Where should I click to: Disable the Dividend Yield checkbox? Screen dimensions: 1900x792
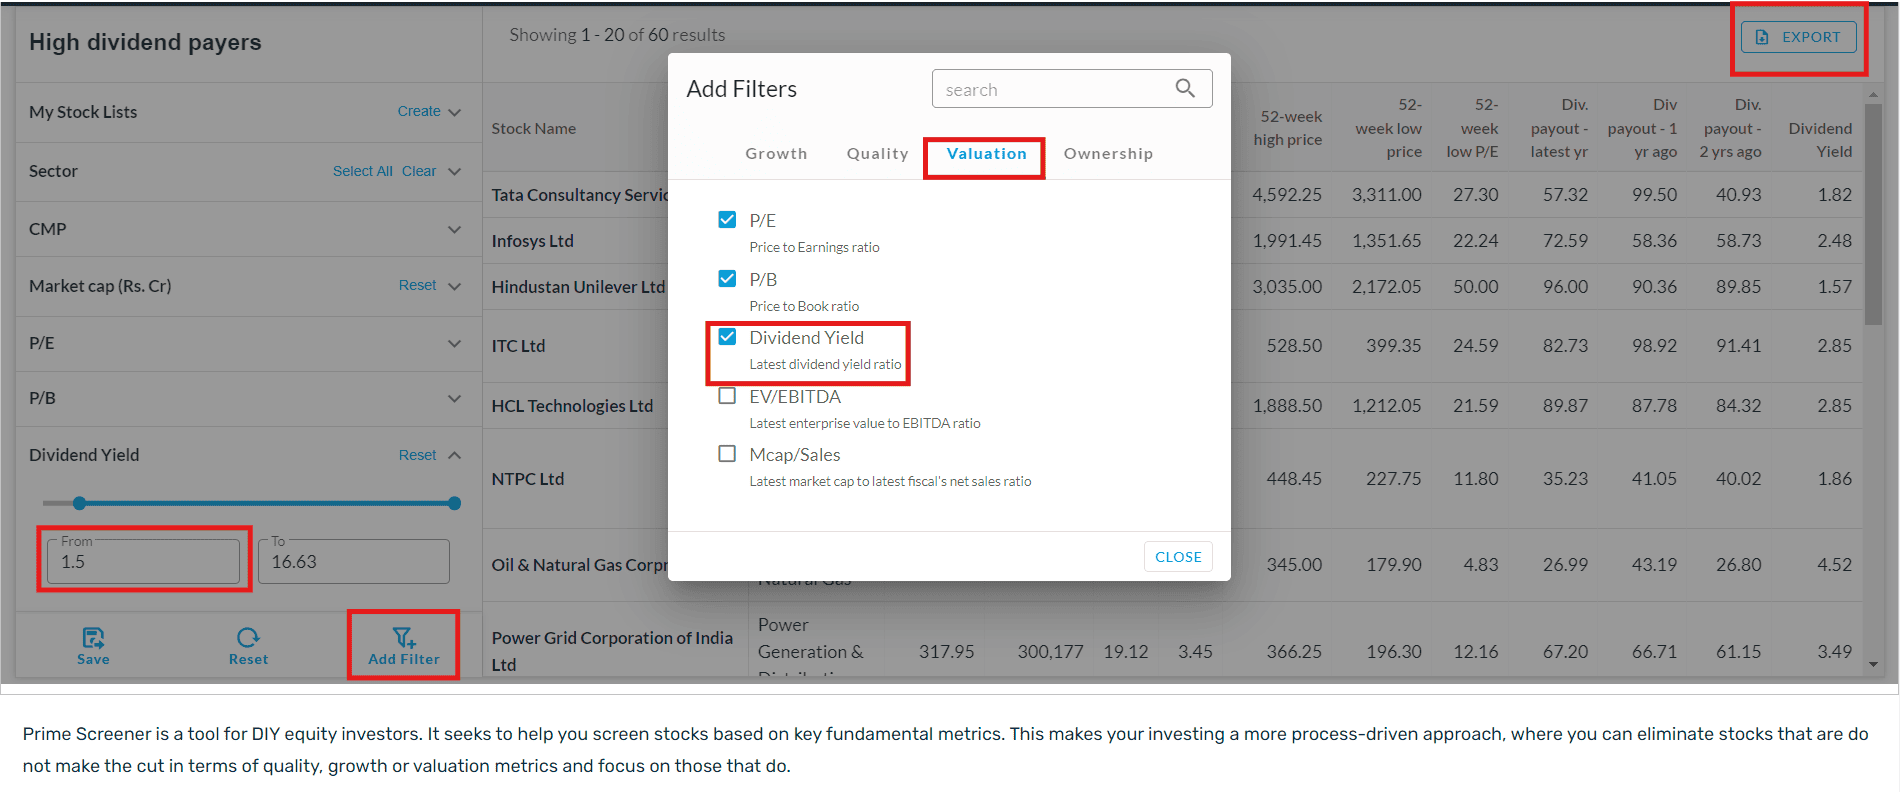(727, 337)
